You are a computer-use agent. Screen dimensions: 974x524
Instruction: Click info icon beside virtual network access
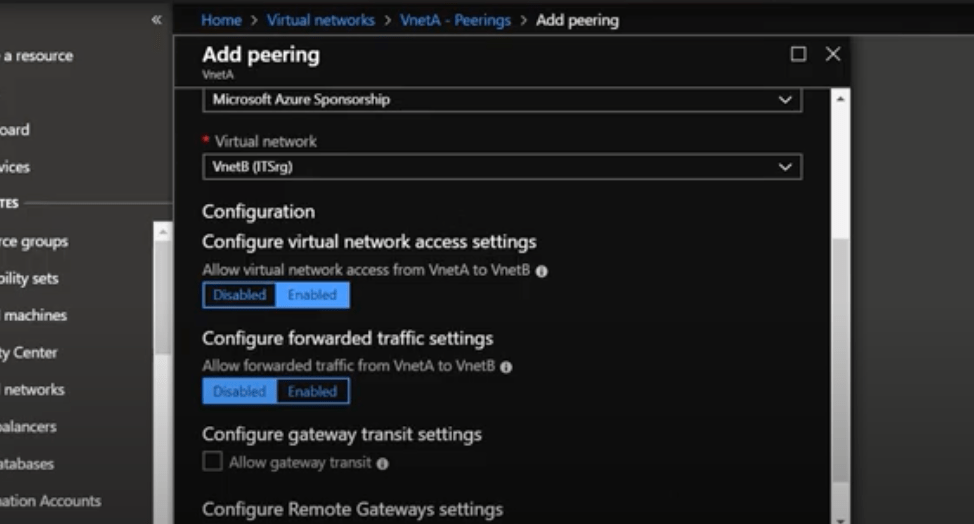point(541,271)
